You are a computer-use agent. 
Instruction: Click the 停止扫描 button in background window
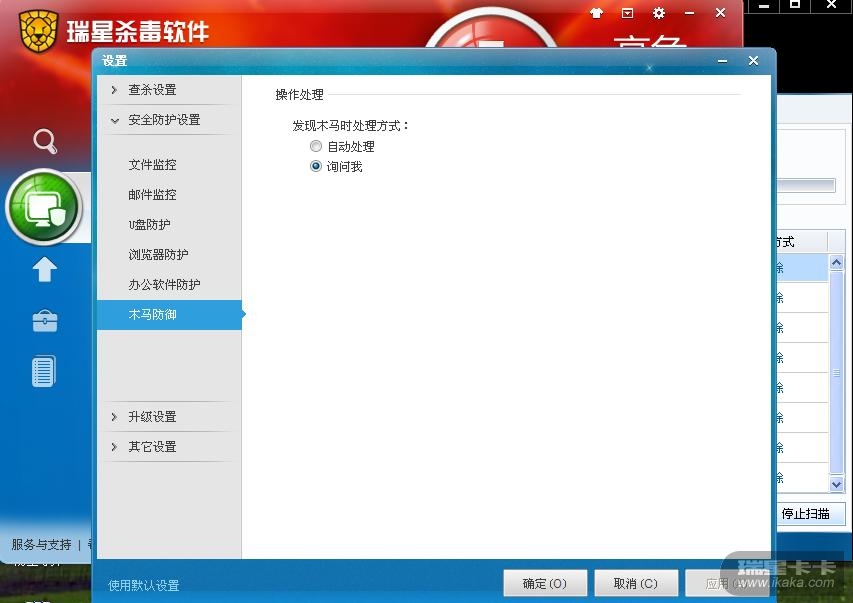(x=809, y=514)
